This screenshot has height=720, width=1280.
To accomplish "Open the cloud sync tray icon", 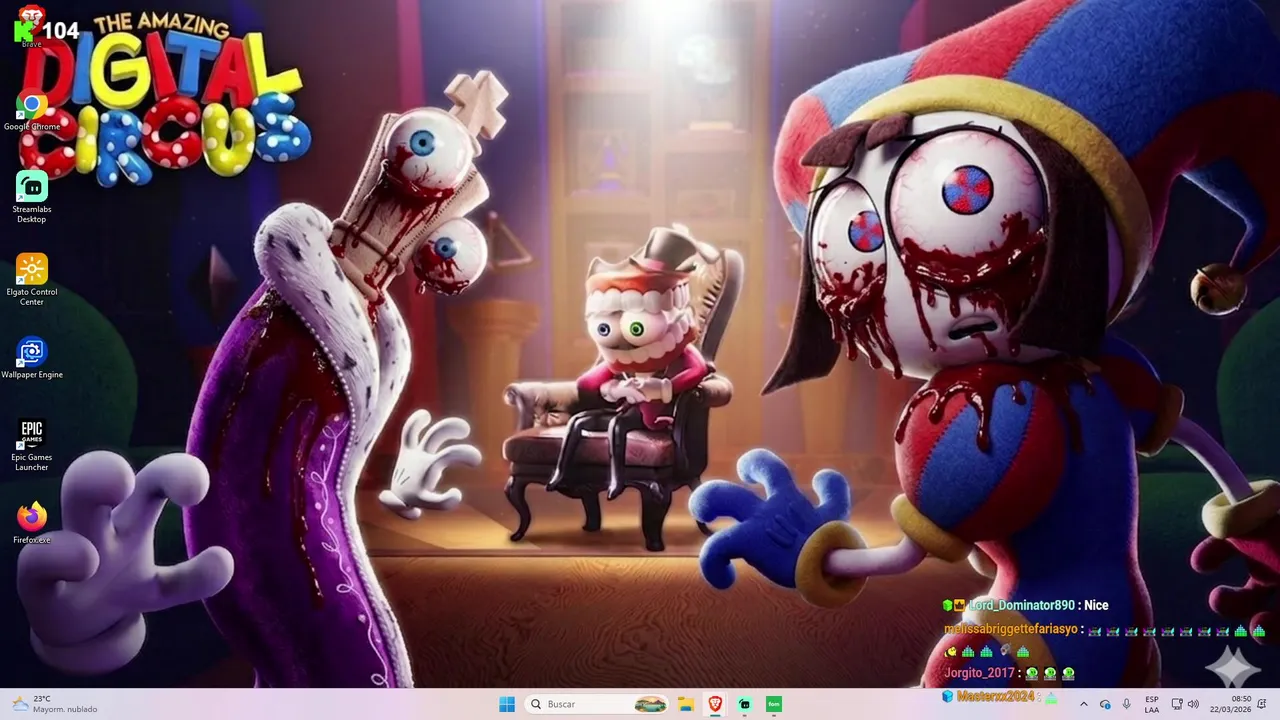I will (x=1105, y=704).
